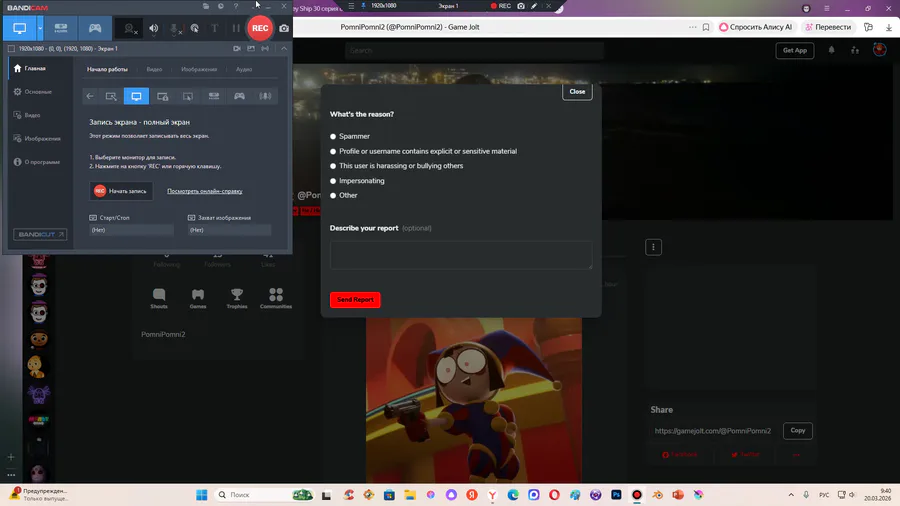This screenshot has width=900, height=506.
Task: Open screen mode dropdown arrow in Bandicam
Action: pyautogui.click(x=40, y=28)
